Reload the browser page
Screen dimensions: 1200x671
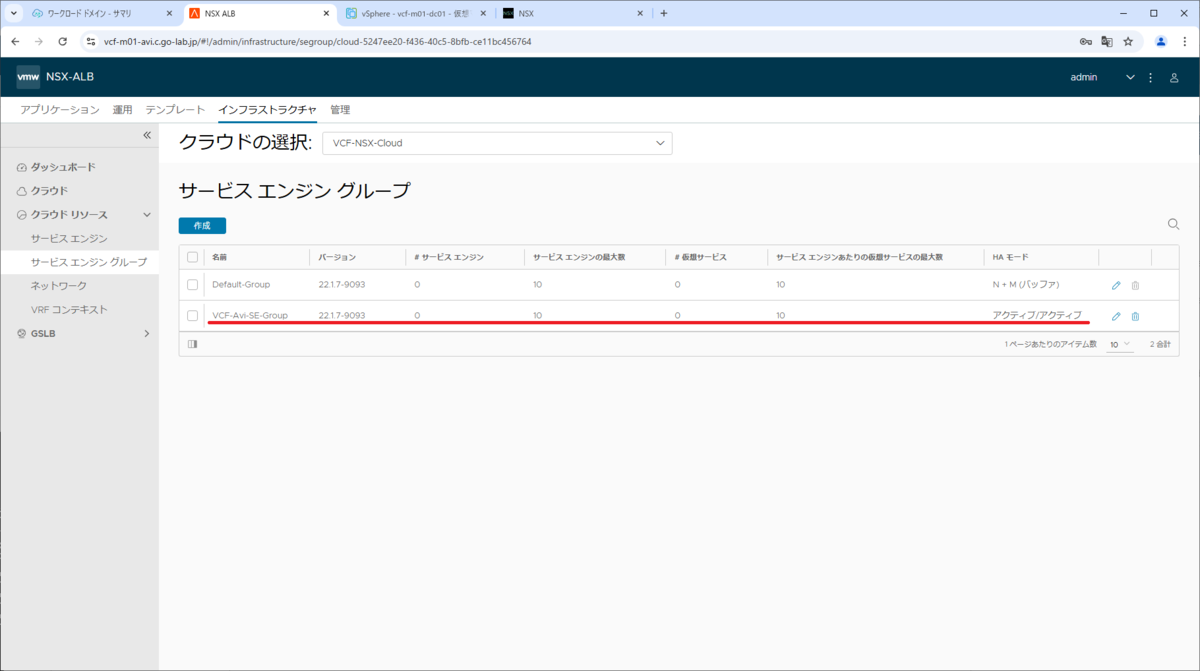(x=62, y=42)
